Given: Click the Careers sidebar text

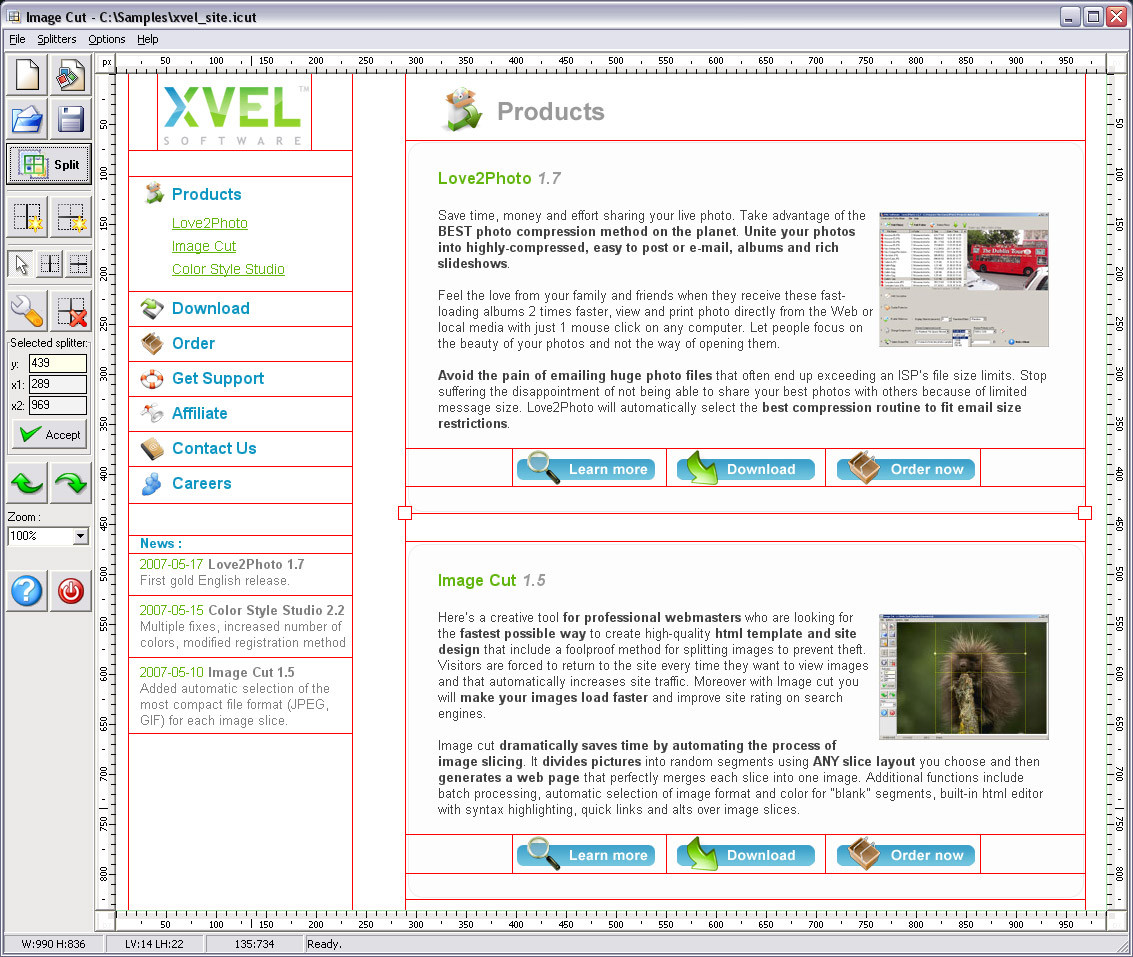Looking at the screenshot, I should pos(202,484).
